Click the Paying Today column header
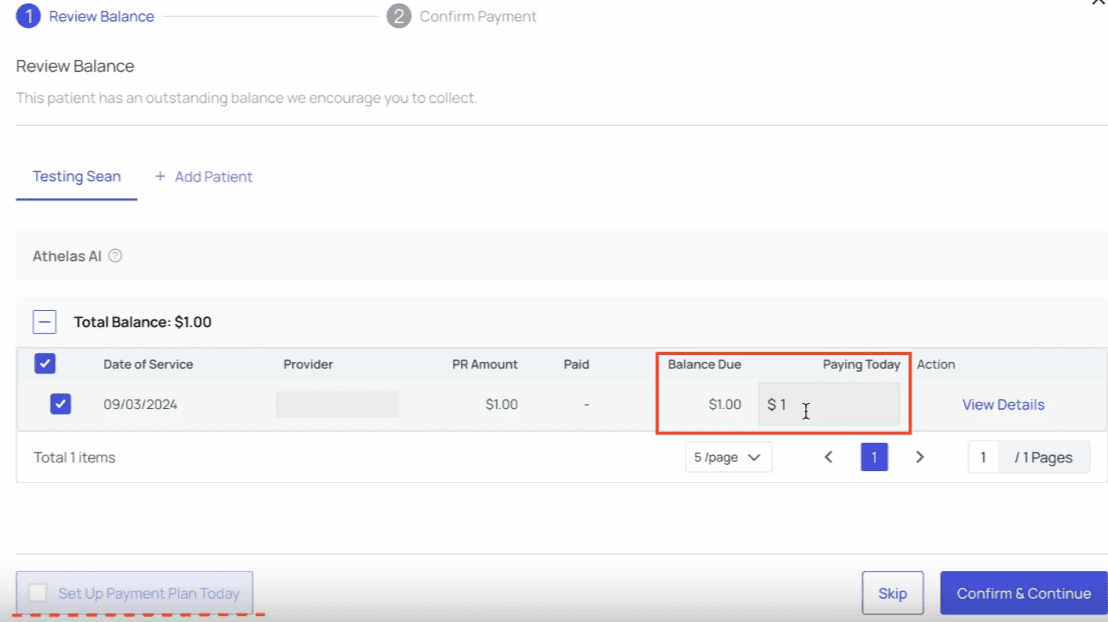The image size is (1108, 622). (861, 364)
